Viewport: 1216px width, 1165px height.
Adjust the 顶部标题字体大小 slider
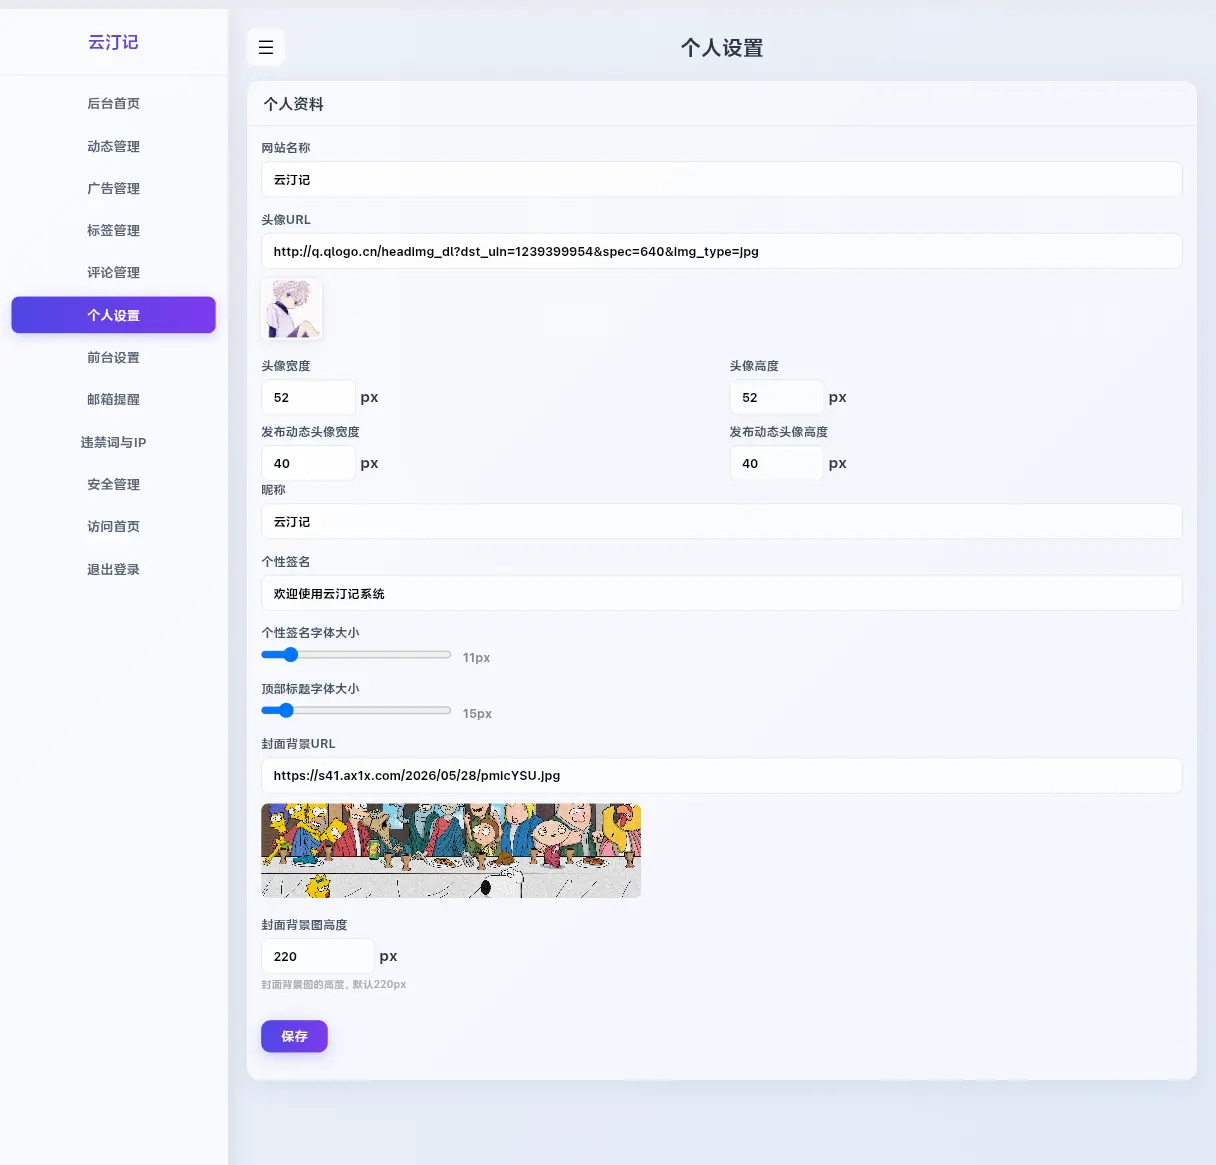click(356, 711)
